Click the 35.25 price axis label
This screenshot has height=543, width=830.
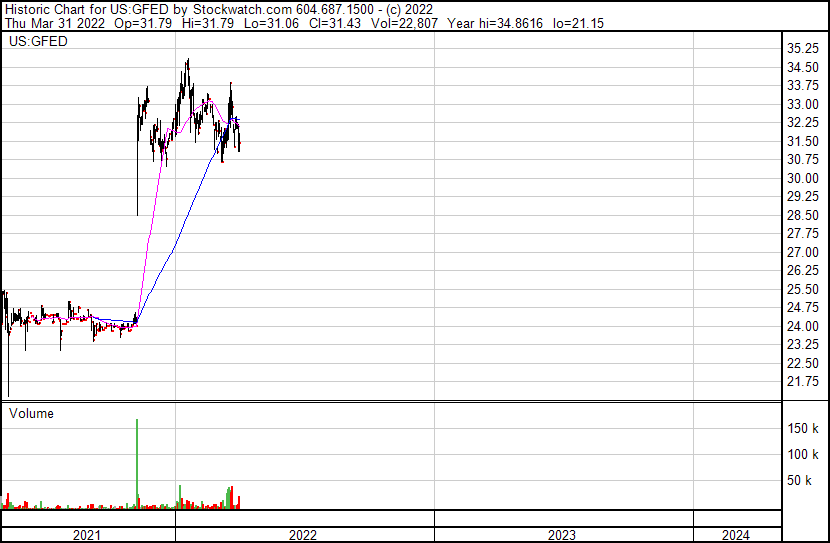pos(804,49)
